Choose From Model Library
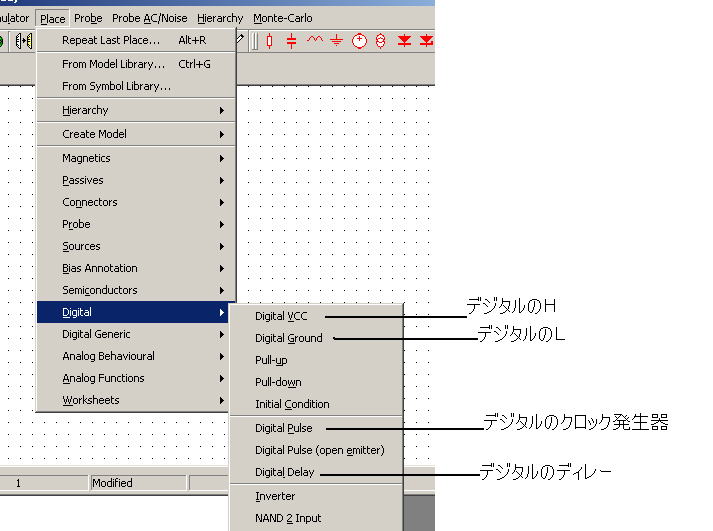713x531 pixels. coord(136,64)
